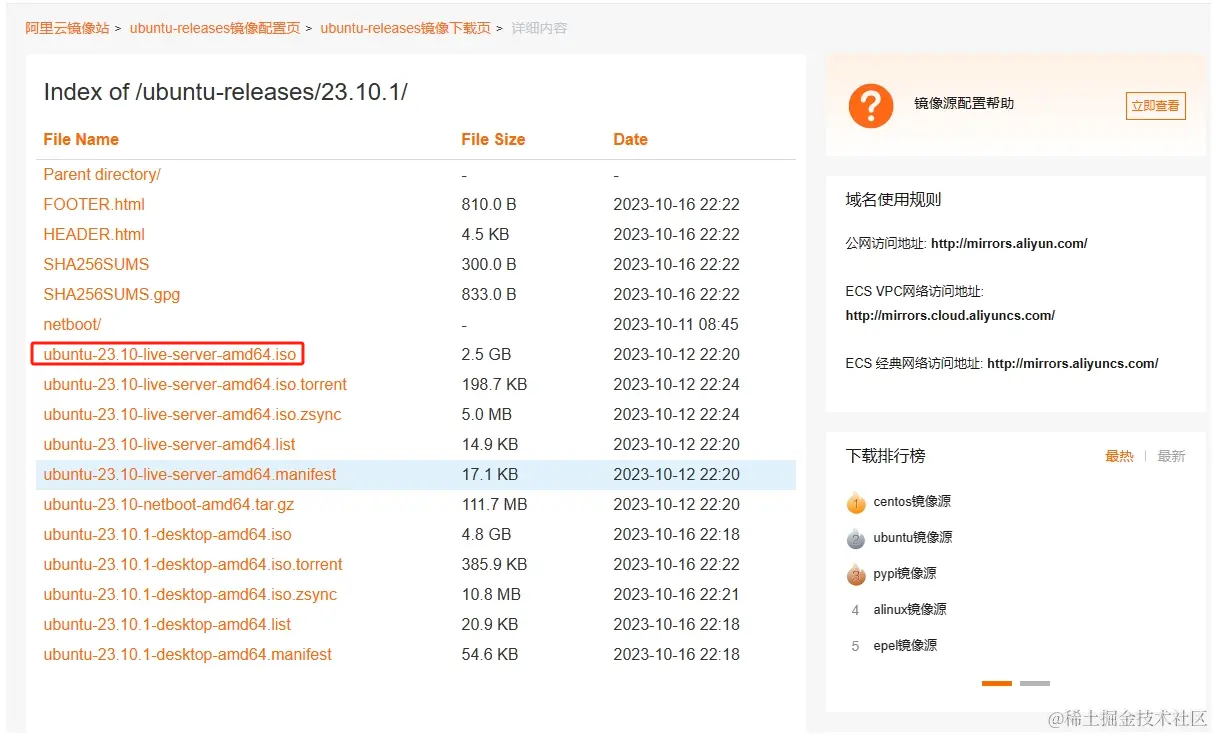Click the gold medal icon beside centos镜像源
This screenshot has height=735, width=1214.
point(855,502)
